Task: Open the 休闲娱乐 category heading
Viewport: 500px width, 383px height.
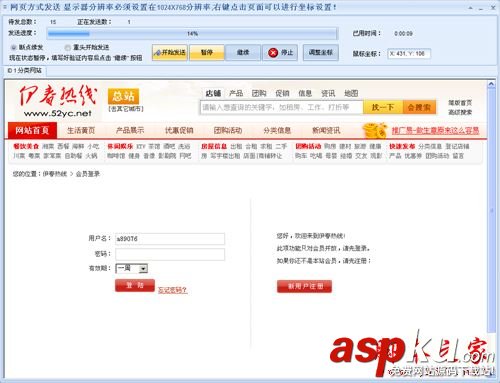Action: 120,146
